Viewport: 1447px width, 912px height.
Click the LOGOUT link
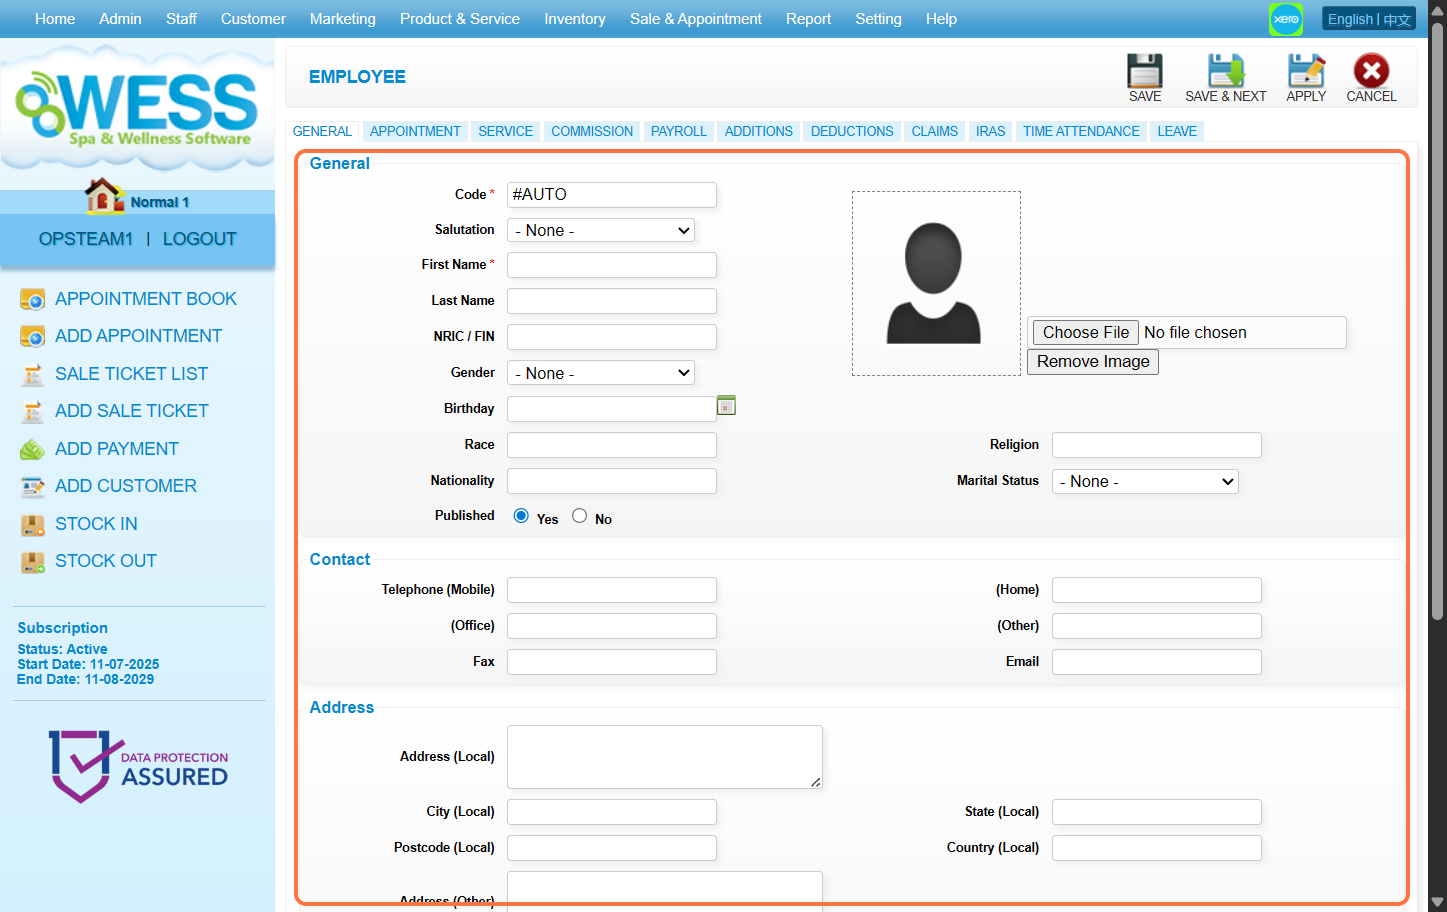tap(199, 239)
